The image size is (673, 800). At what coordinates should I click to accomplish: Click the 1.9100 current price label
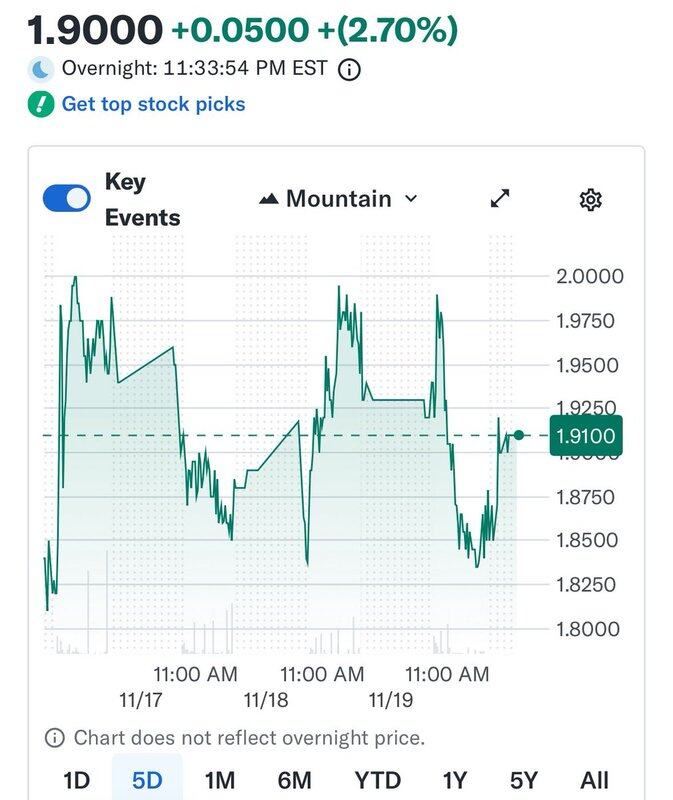(x=586, y=435)
